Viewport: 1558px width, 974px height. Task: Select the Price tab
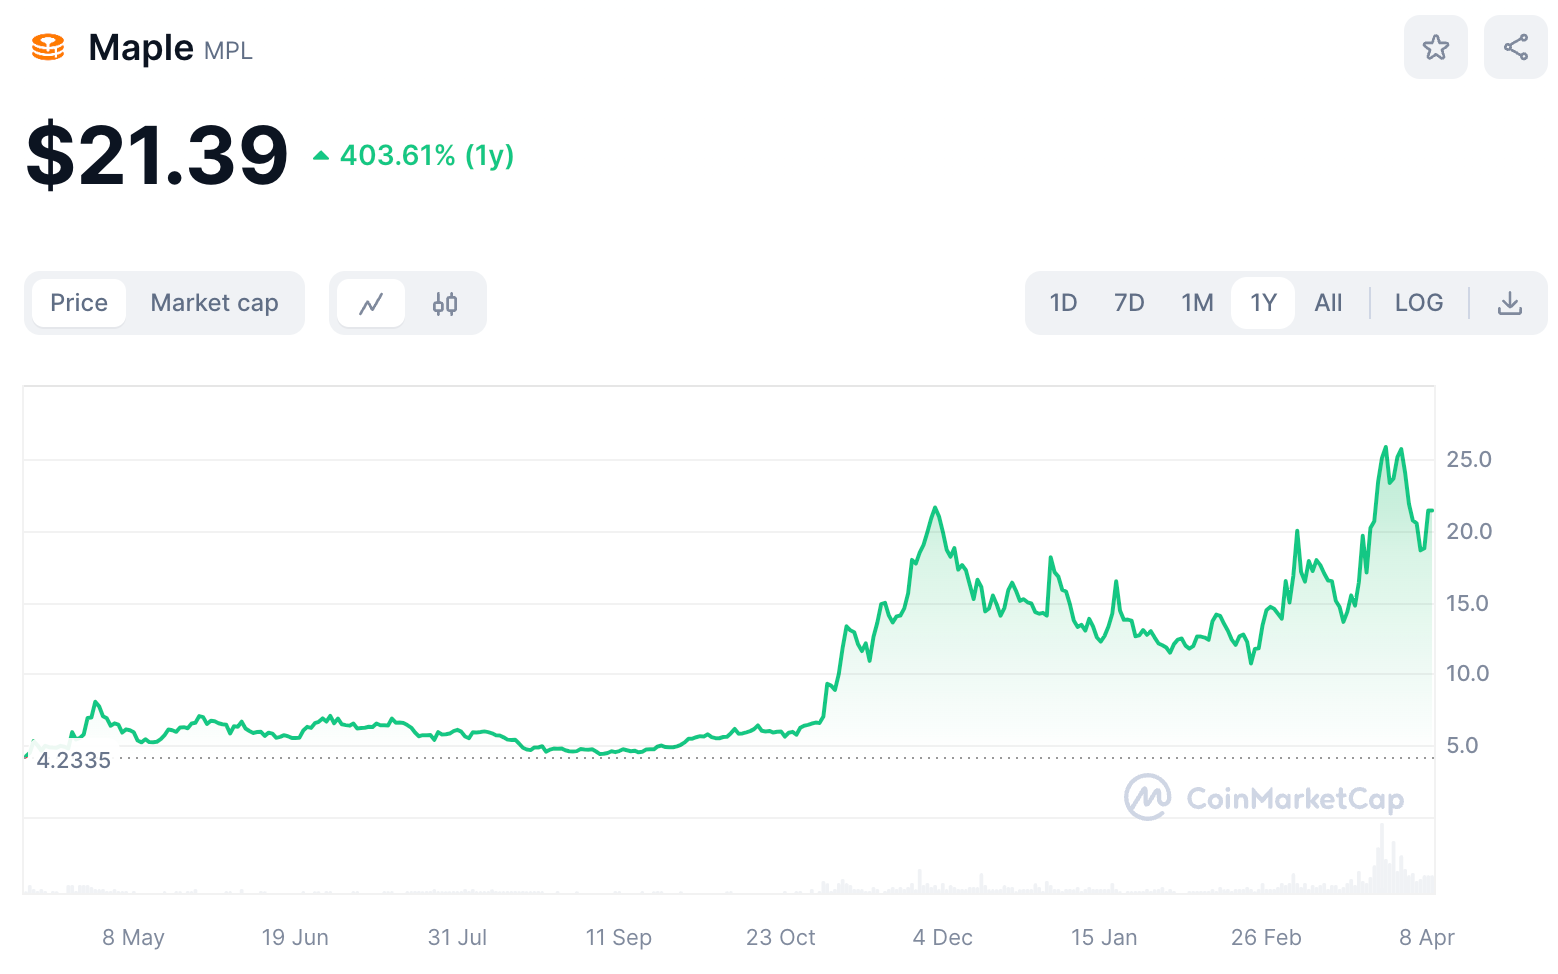point(79,303)
